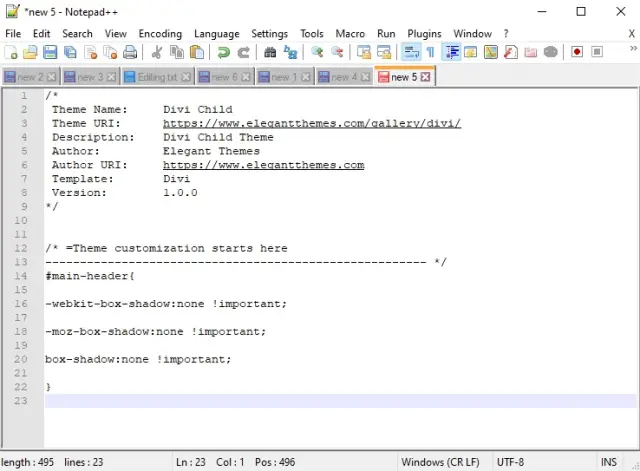
Task: Open the Macro menu
Action: point(350,33)
